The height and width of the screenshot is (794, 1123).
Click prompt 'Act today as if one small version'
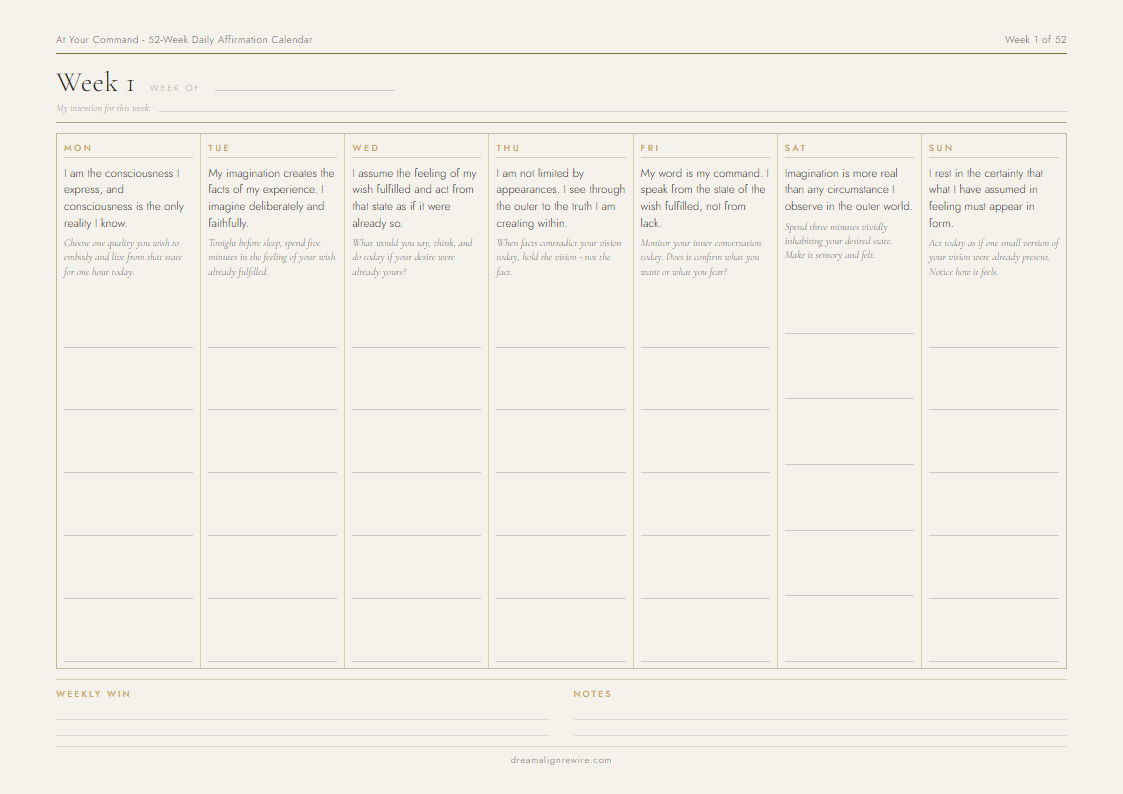click(994, 258)
